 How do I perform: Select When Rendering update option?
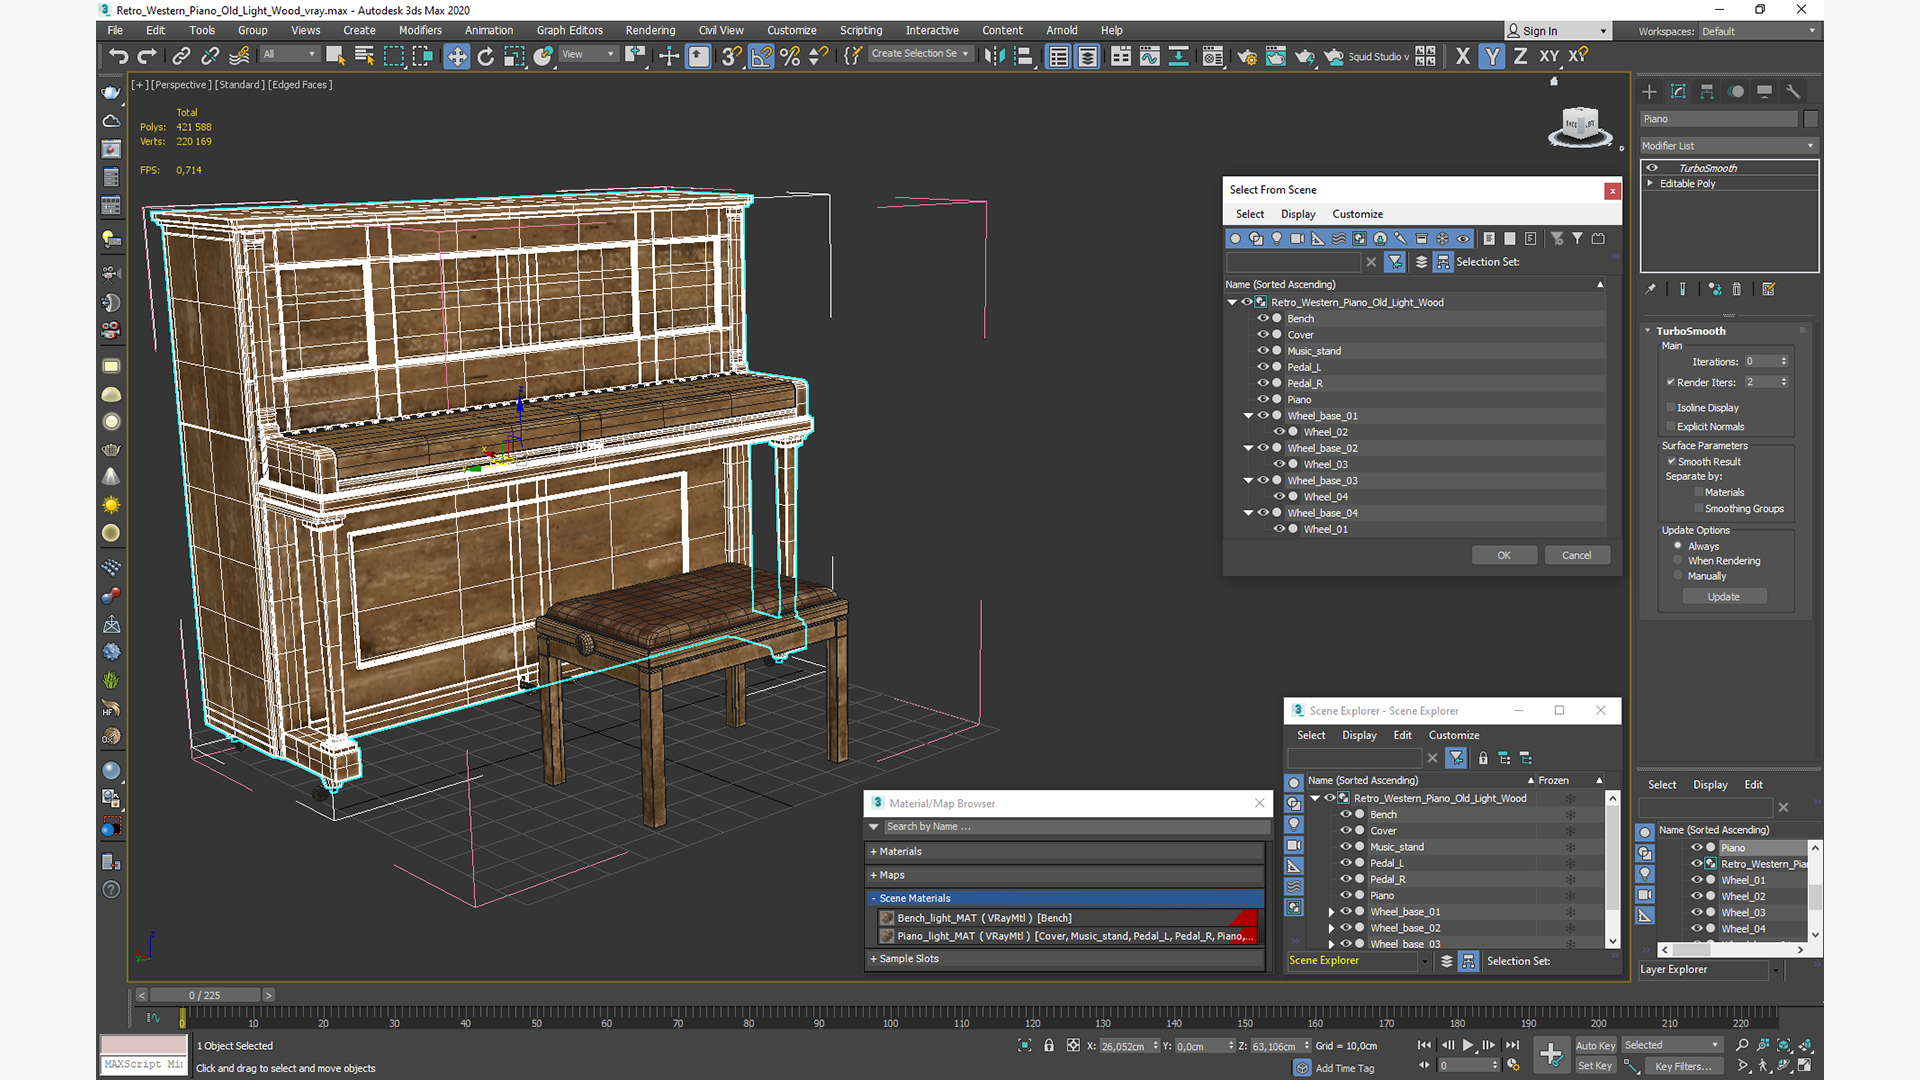(1678, 560)
